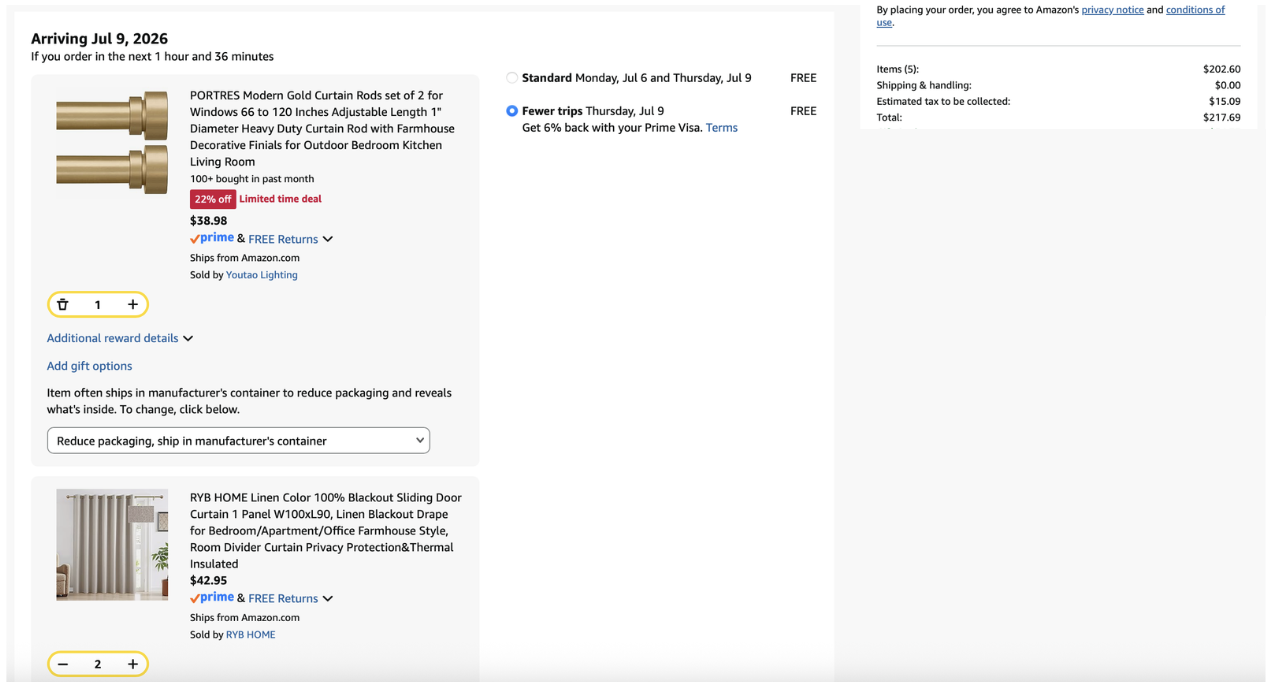1276x682 pixels.
Task: Click the Estimated tax $15.09 amount
Action: coord(1224,101)
